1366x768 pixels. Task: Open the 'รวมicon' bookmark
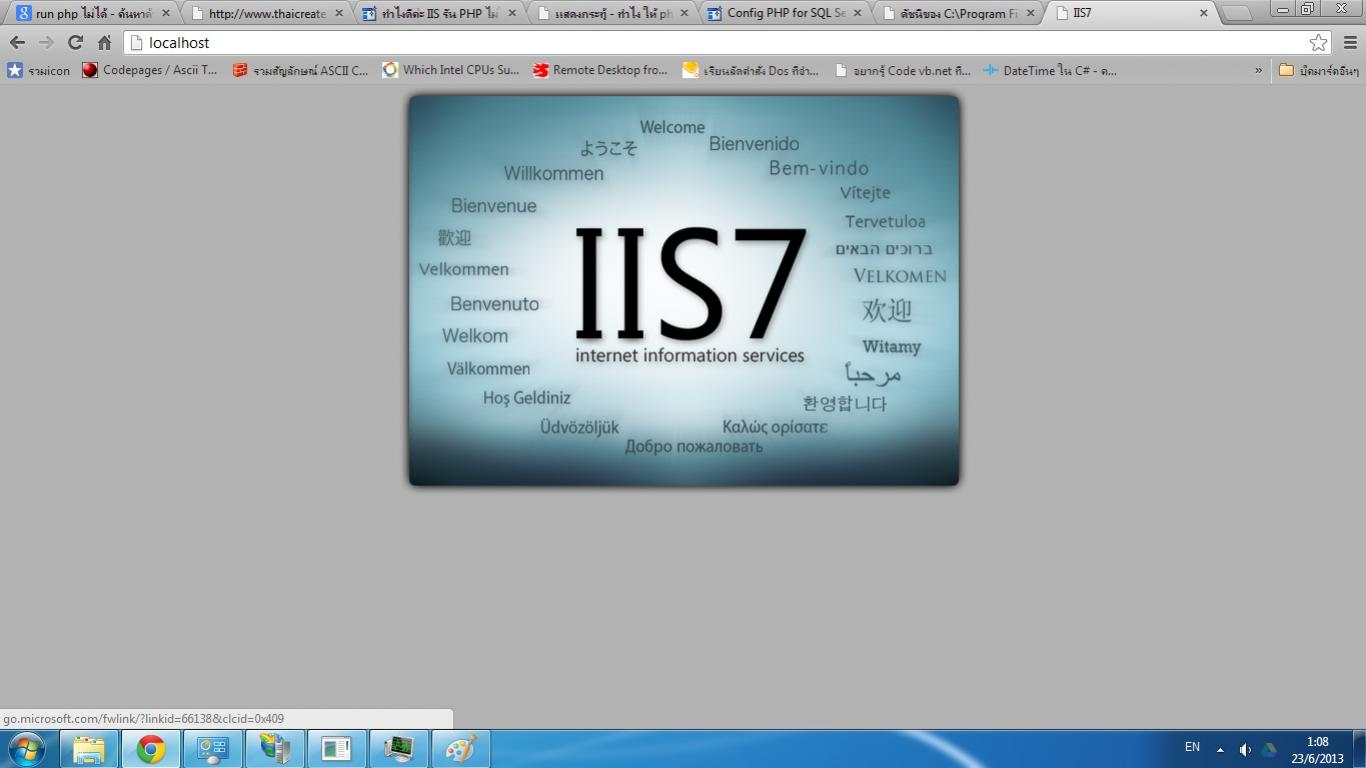[x=39, y=70]
